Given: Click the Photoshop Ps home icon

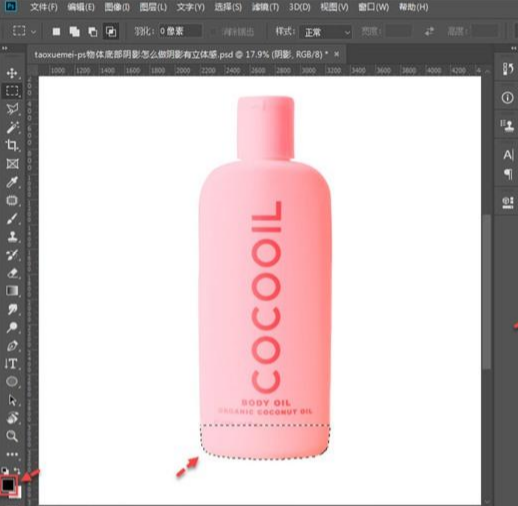Looking at the screenshot, I should [x=11, y=7].
